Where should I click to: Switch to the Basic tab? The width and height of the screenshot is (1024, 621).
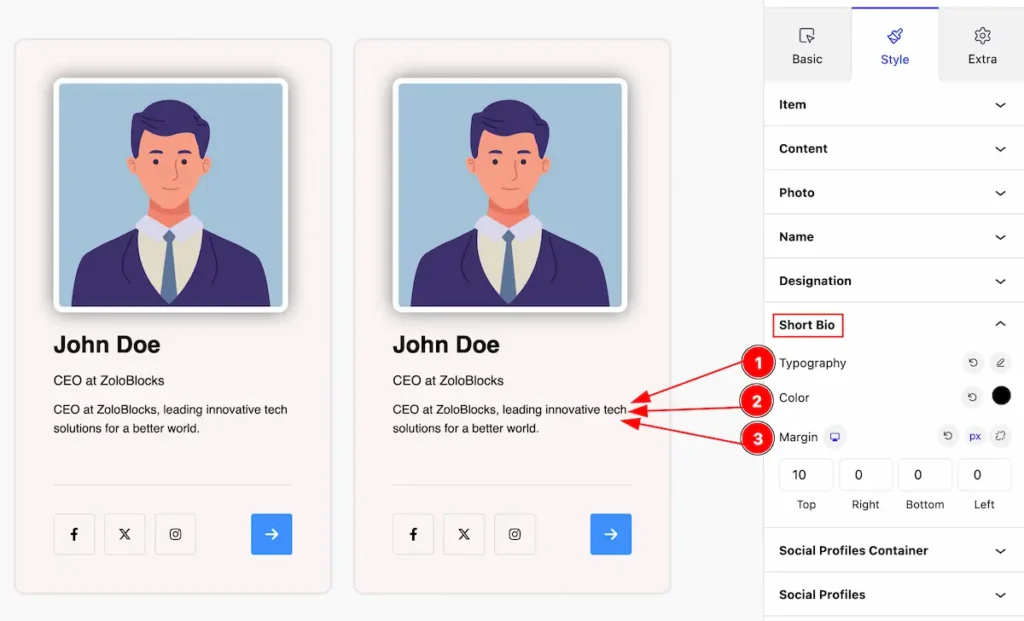click(807, 46)
